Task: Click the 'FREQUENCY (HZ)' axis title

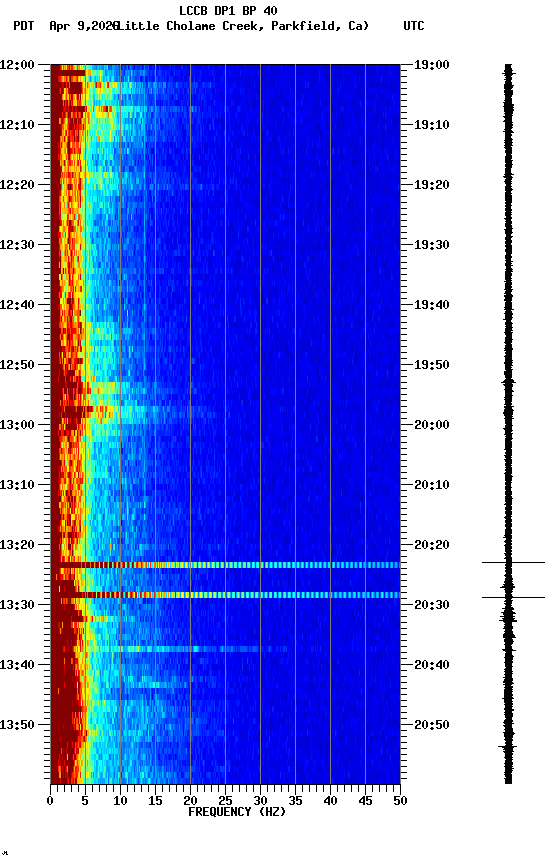Action: tap(237, 812)
